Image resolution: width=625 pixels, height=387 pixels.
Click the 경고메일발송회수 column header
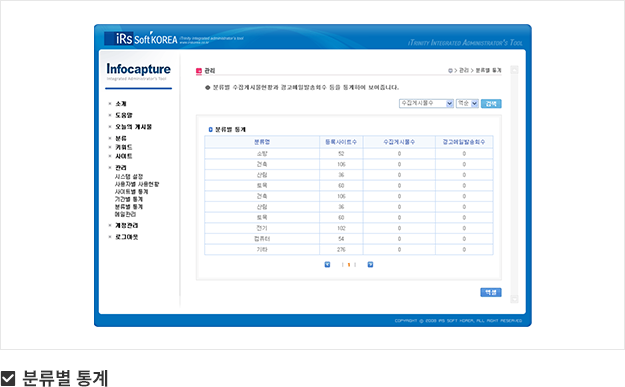tap(464, 142)
